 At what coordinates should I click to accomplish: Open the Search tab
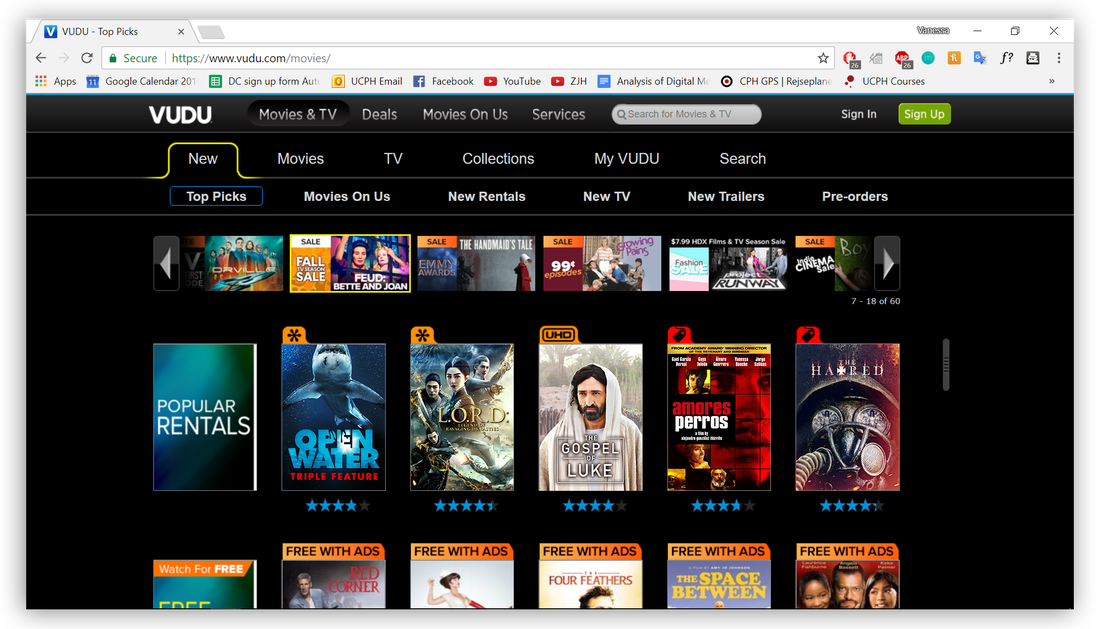tap(742, 159)
